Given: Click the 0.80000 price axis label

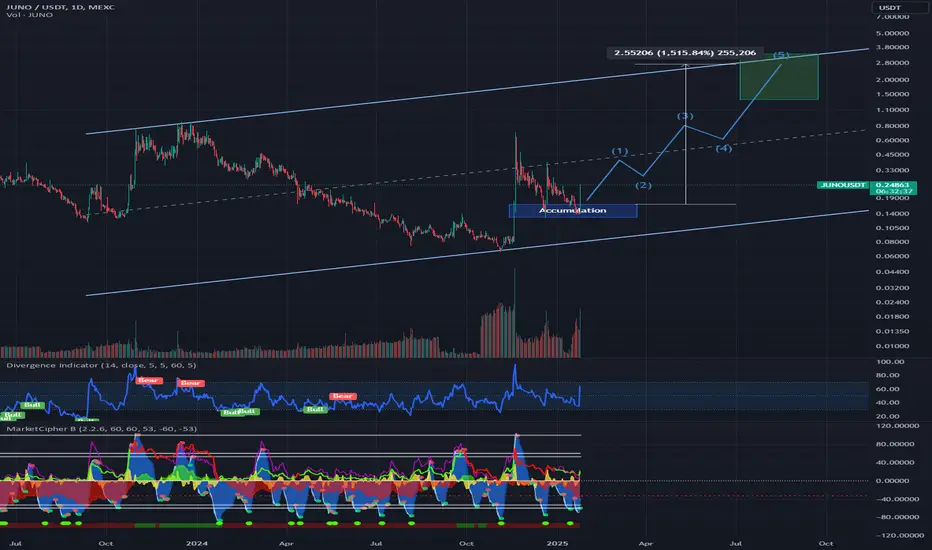Looking at the screenshot, I should [892, 126].
